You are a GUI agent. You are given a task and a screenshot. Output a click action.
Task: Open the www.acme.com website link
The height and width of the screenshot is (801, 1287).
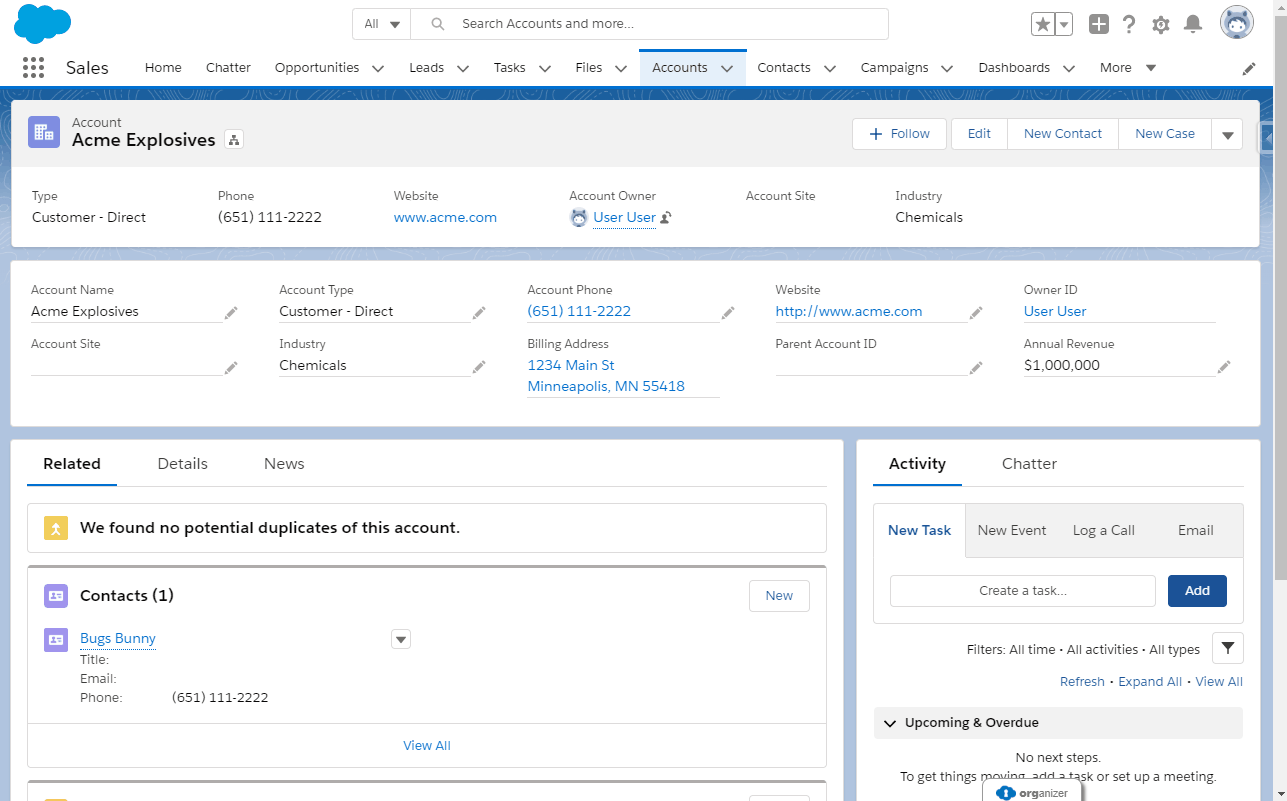tap(445, 217)
